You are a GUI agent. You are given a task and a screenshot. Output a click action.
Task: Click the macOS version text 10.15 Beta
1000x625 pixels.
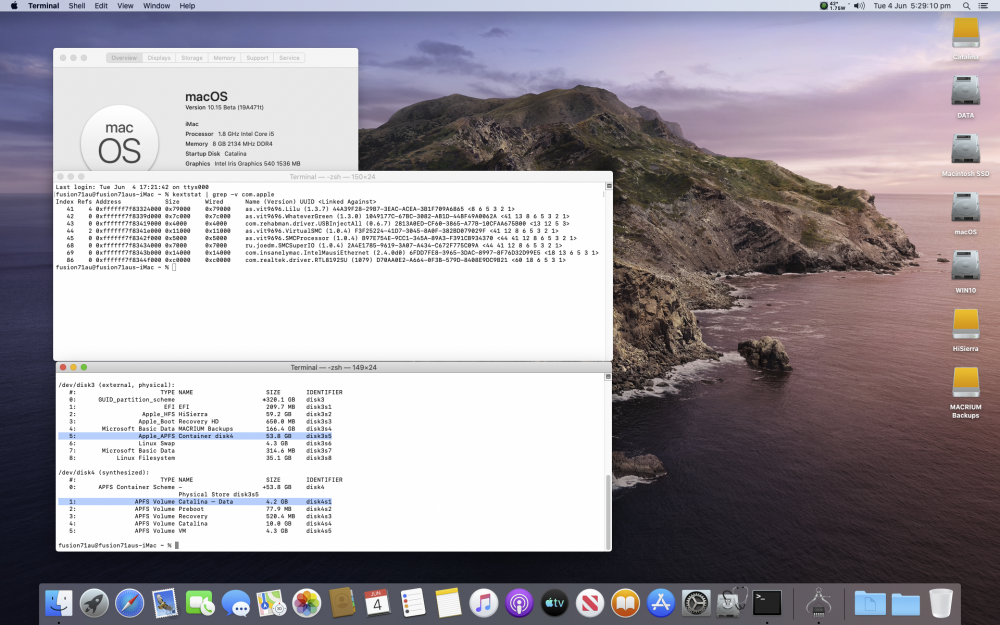pos(224,107)
